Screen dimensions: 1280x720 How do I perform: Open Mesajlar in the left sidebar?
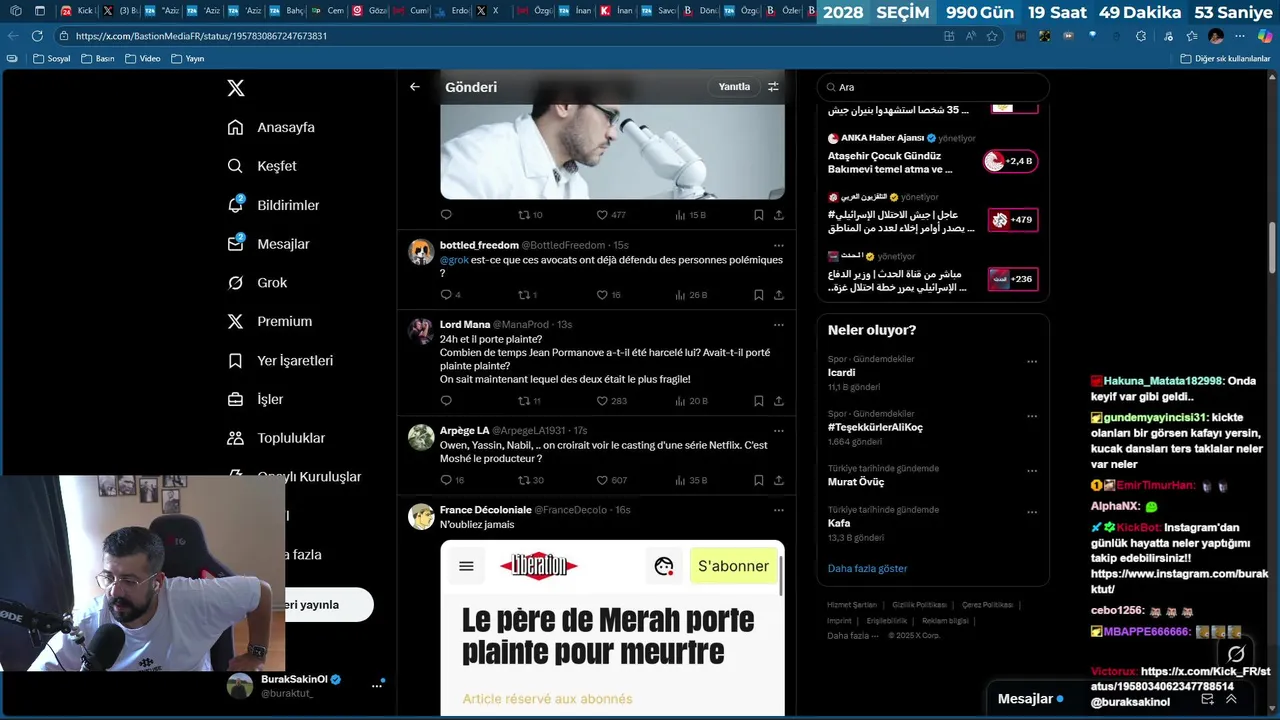click(x=268, y=244)
